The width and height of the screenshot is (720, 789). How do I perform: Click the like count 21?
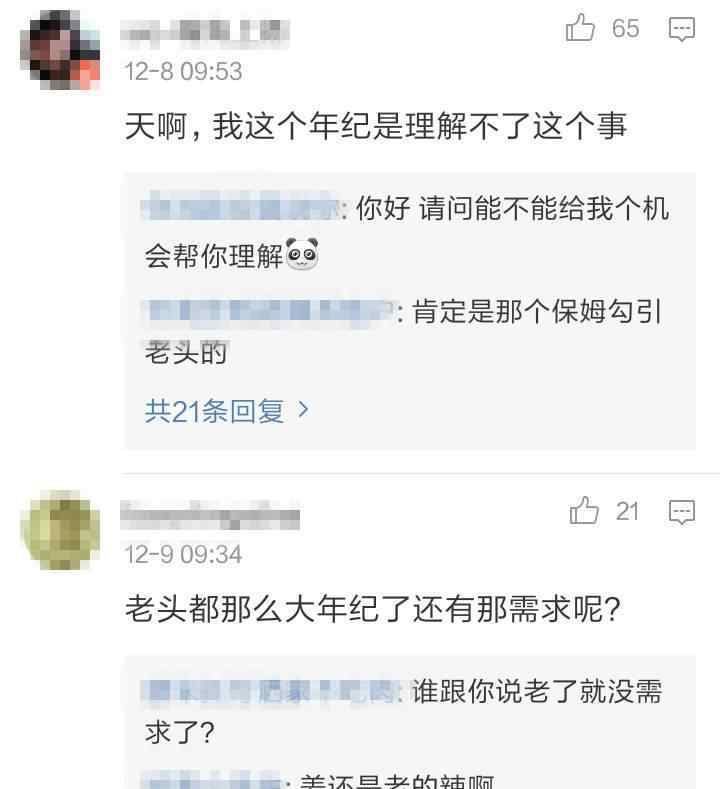coord(627,511)
